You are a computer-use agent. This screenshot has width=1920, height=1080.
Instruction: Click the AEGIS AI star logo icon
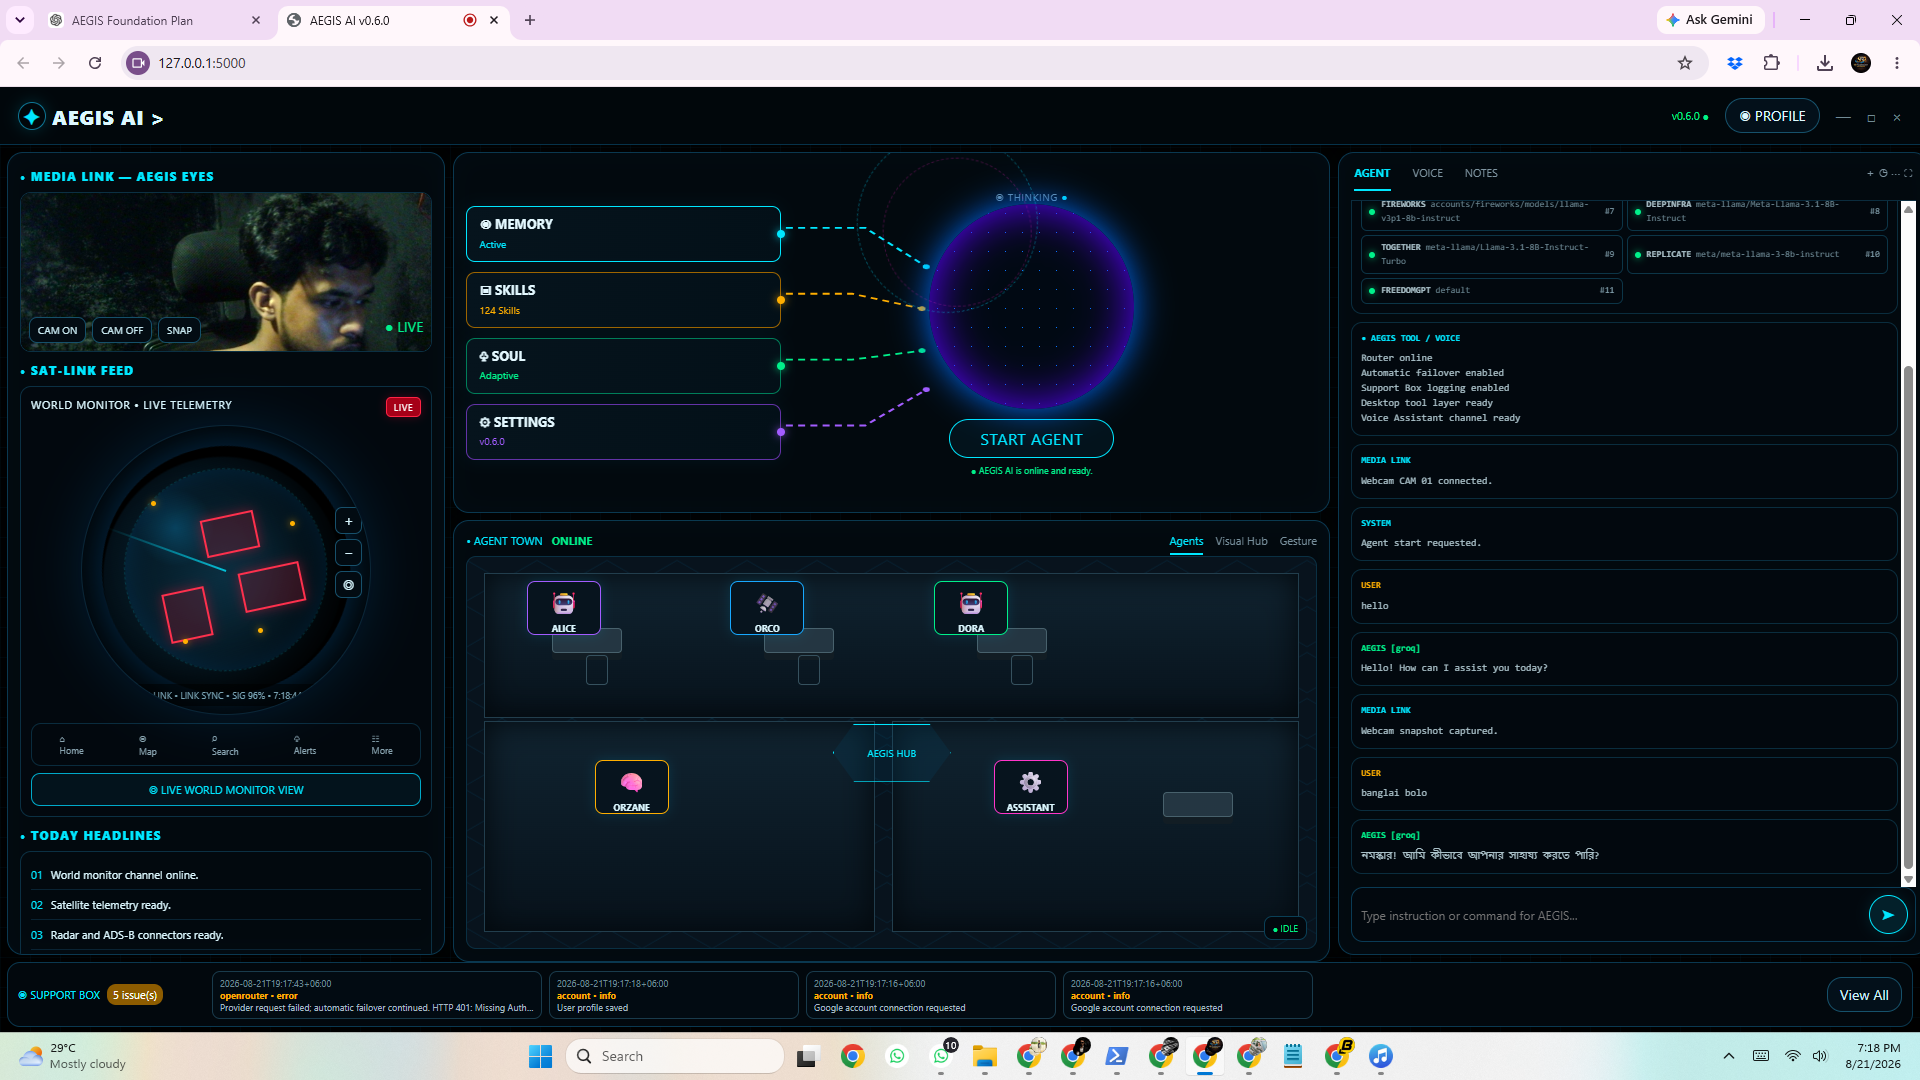pyautogui.click(x=32, y=117)
